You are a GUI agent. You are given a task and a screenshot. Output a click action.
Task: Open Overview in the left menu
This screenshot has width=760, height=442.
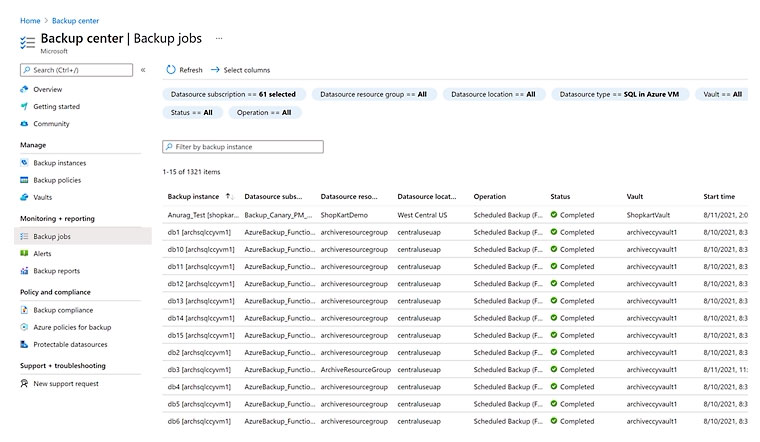pos(48,89)
